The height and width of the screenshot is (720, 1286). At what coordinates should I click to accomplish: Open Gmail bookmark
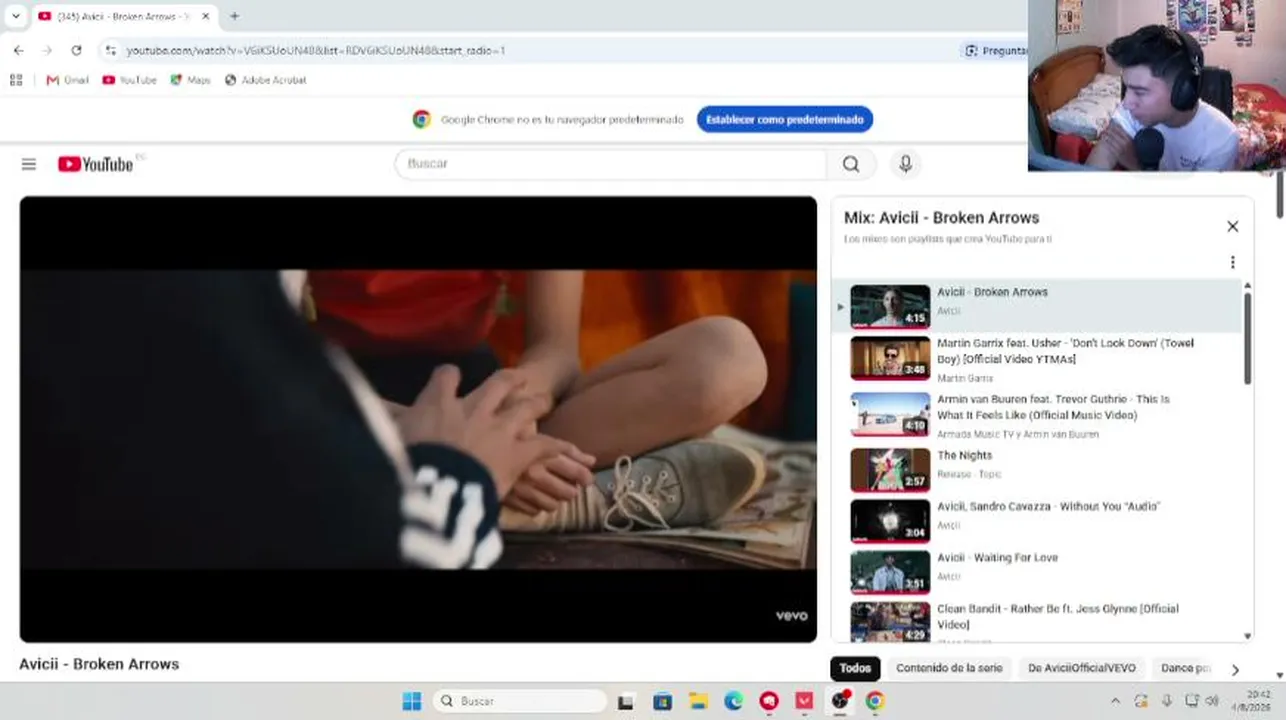(x=67, y=80)
